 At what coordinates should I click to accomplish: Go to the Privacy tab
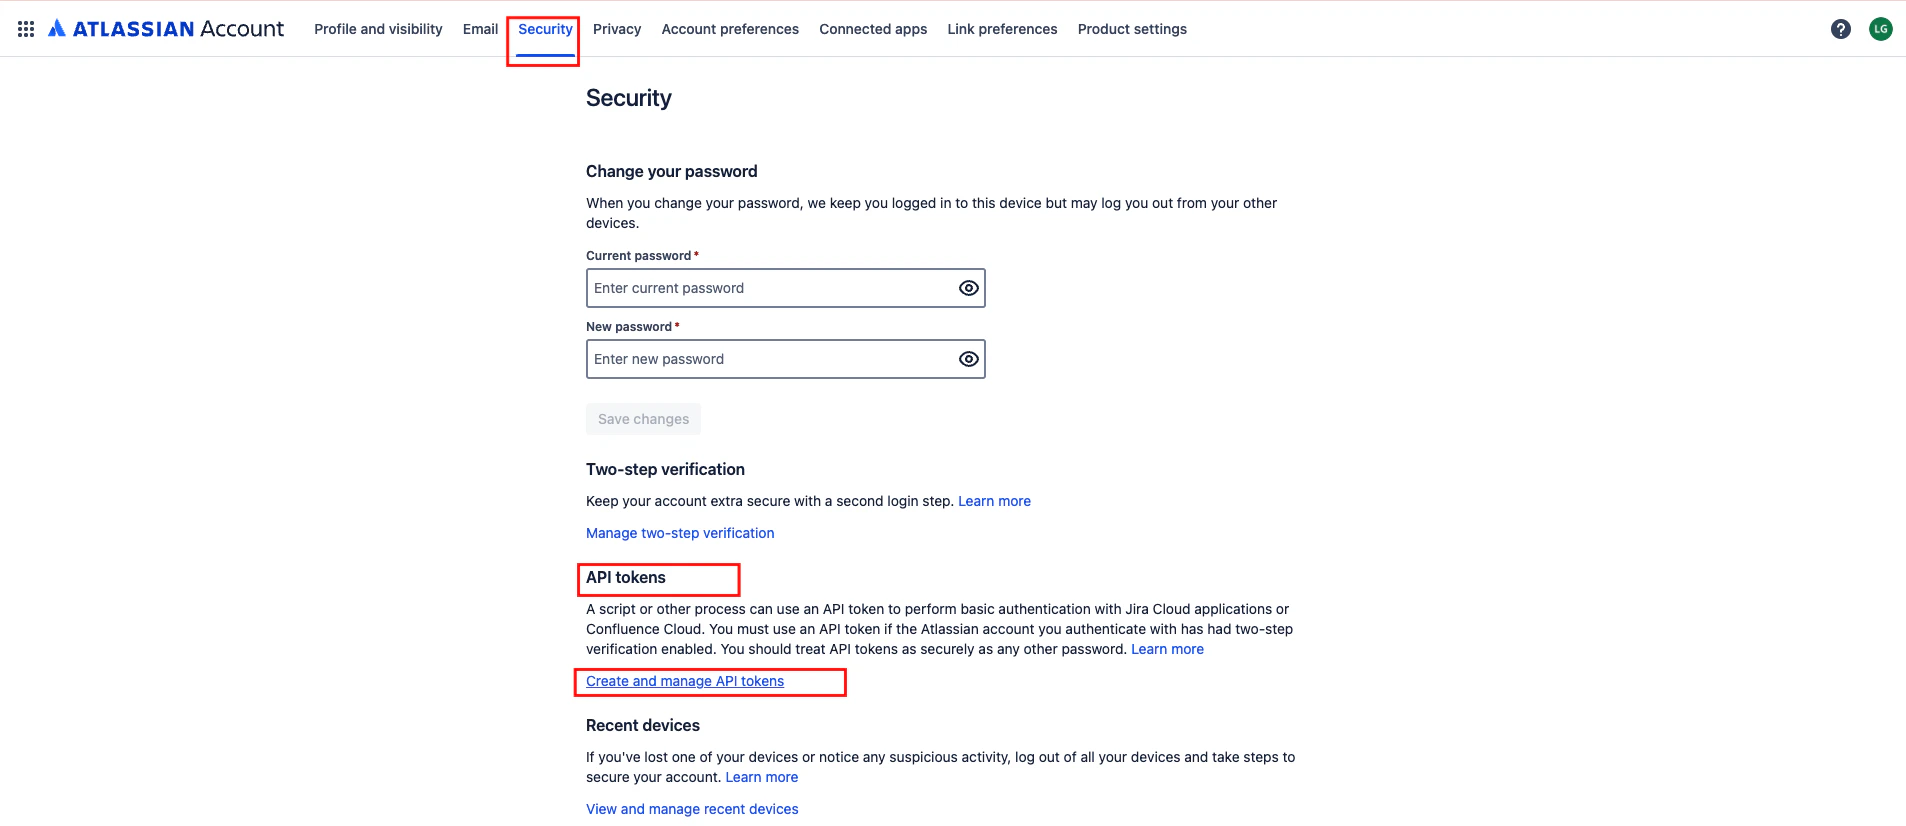617,29
